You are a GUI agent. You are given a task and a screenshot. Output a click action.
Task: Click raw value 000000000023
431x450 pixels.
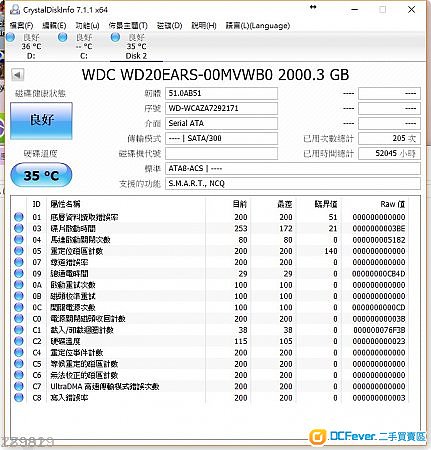(379, 341)
